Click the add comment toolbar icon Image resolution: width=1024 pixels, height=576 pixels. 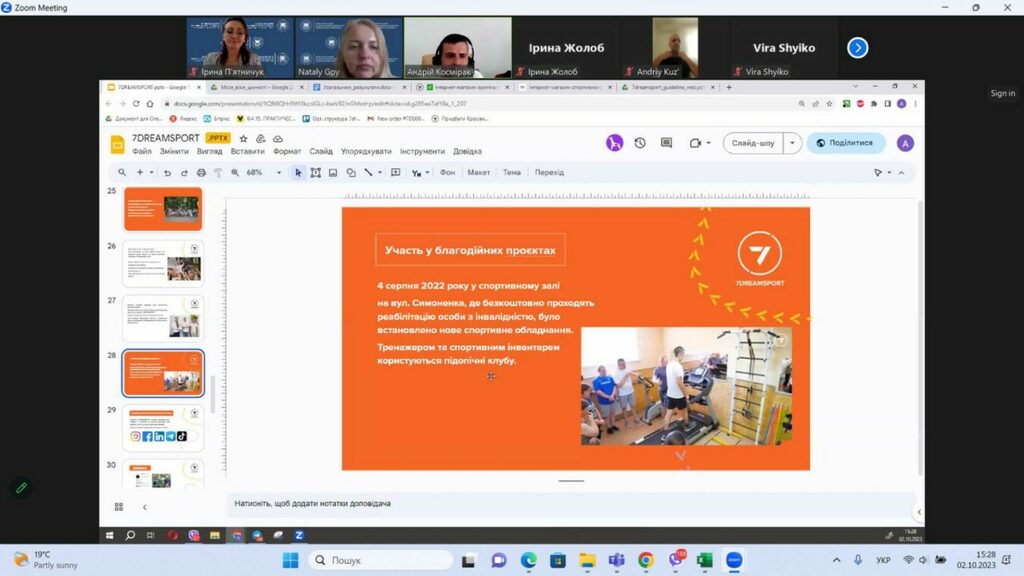click(396, 172)
